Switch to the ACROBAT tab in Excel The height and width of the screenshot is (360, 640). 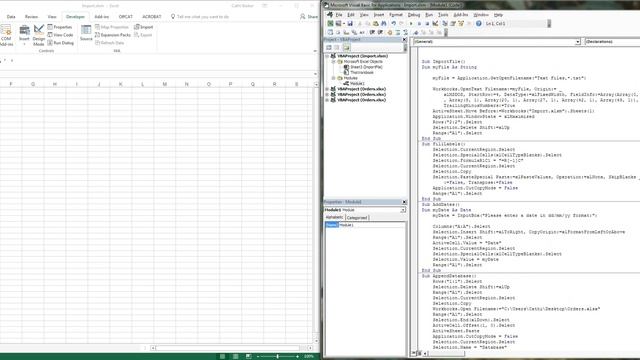point(152,17)
